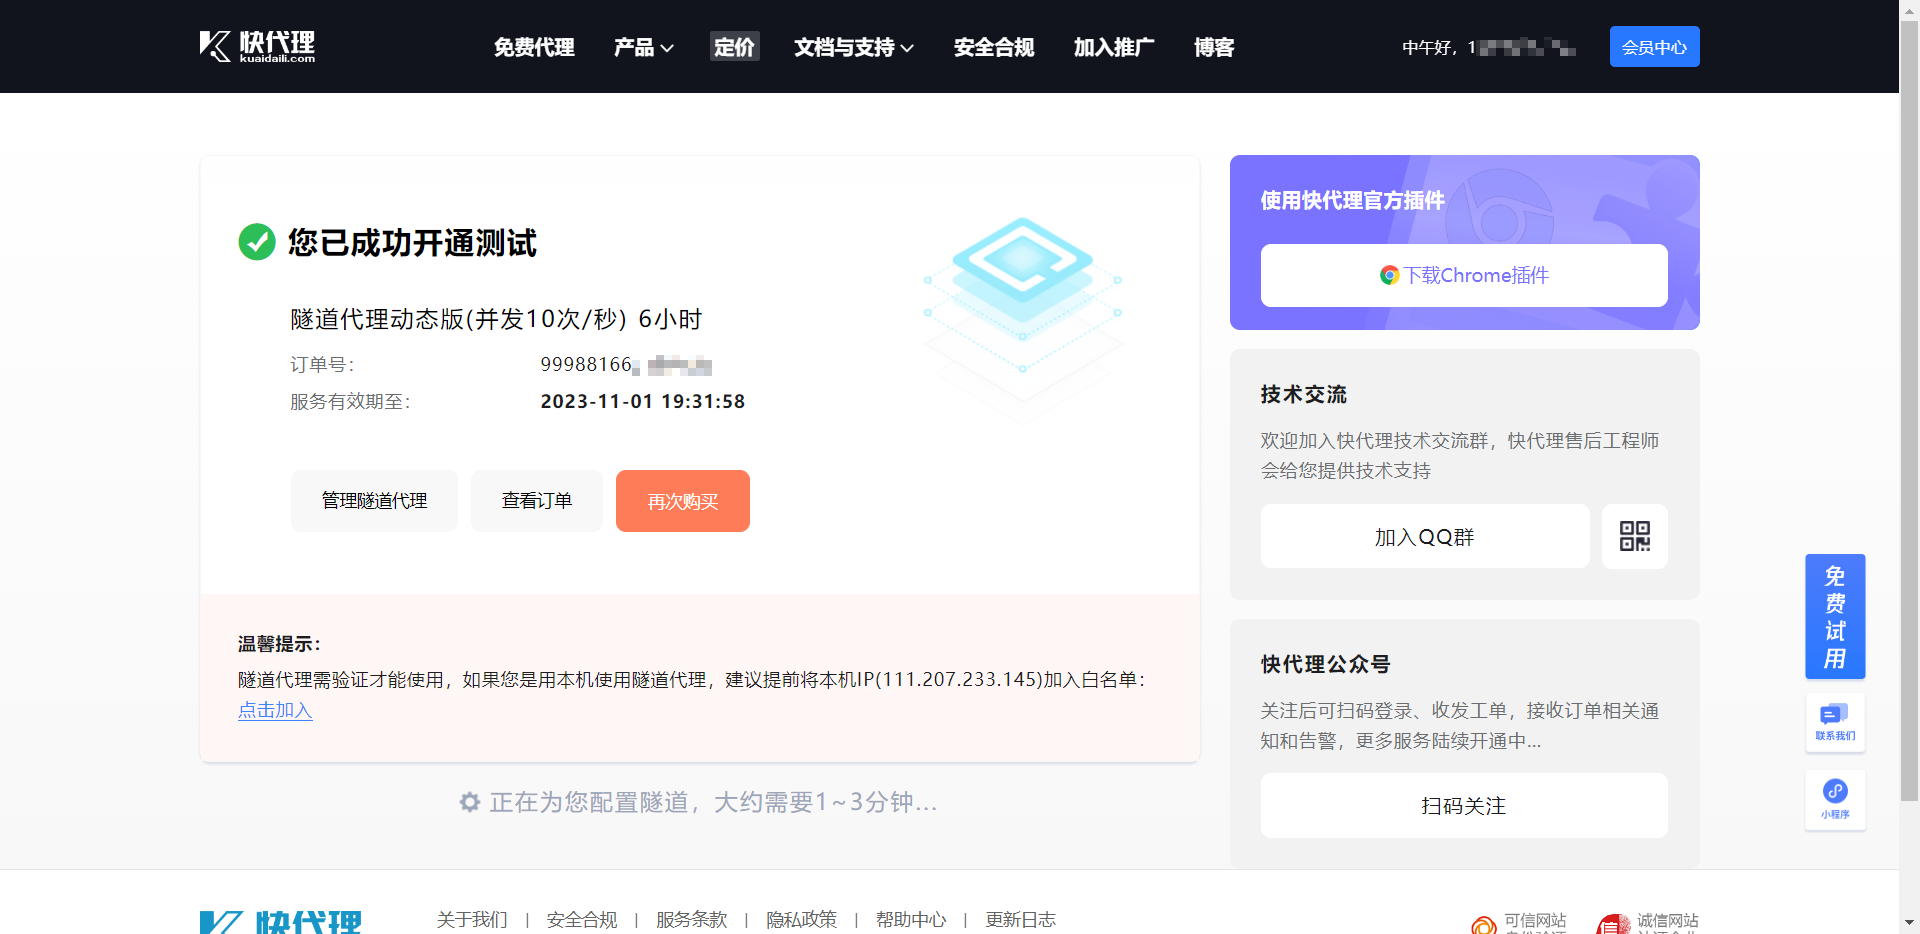The image size is (1920, 934).
Task: Visit the 博客 nav item
Action: (1214, 47)
